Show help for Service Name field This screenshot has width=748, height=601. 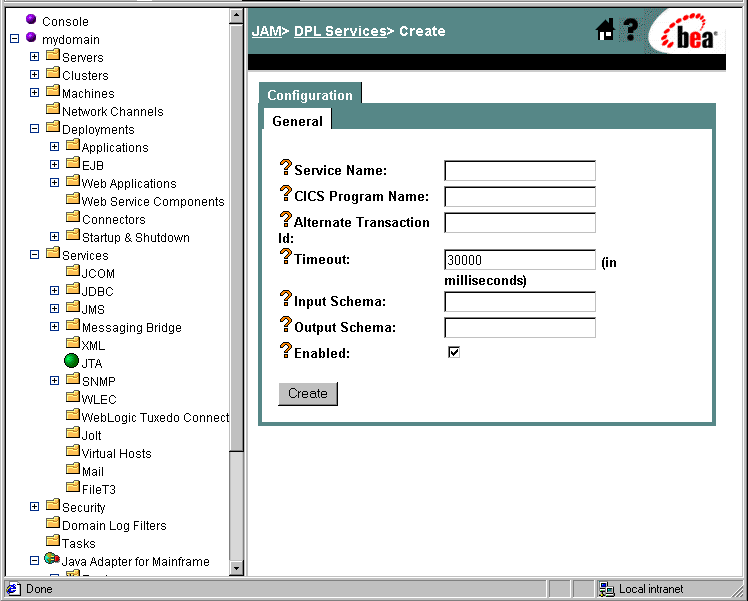pos(285,167)
